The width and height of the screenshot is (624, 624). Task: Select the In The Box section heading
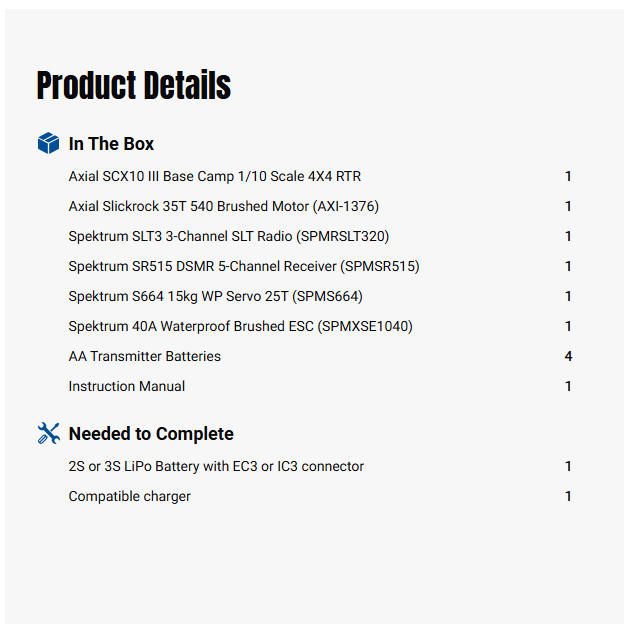(111, 144)
